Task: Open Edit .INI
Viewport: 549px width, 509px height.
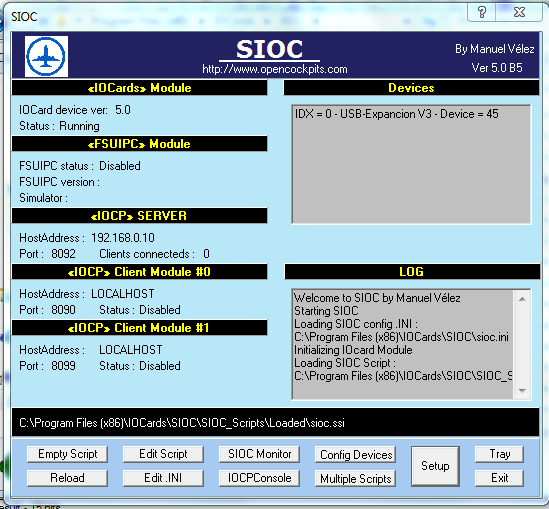Action: pos(163,478)
